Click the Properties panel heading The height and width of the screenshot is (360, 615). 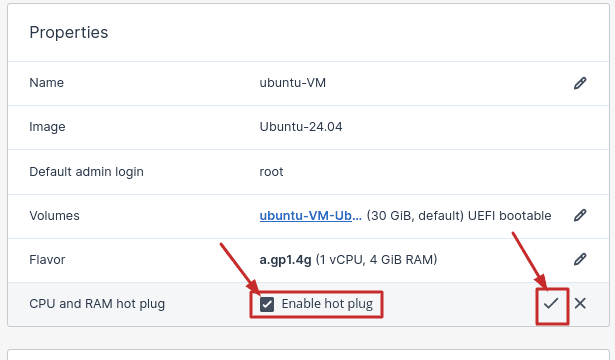coord(69,33)
